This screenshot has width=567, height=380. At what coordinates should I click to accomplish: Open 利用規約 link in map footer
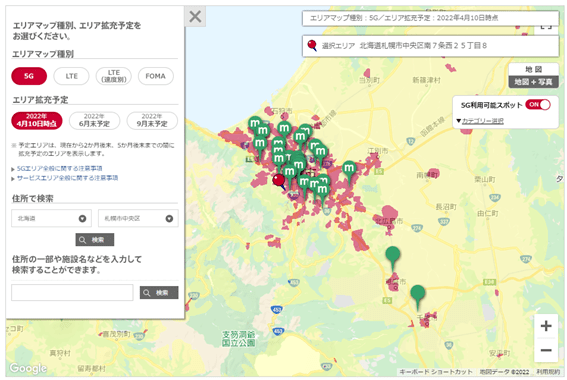click(548, 372)
